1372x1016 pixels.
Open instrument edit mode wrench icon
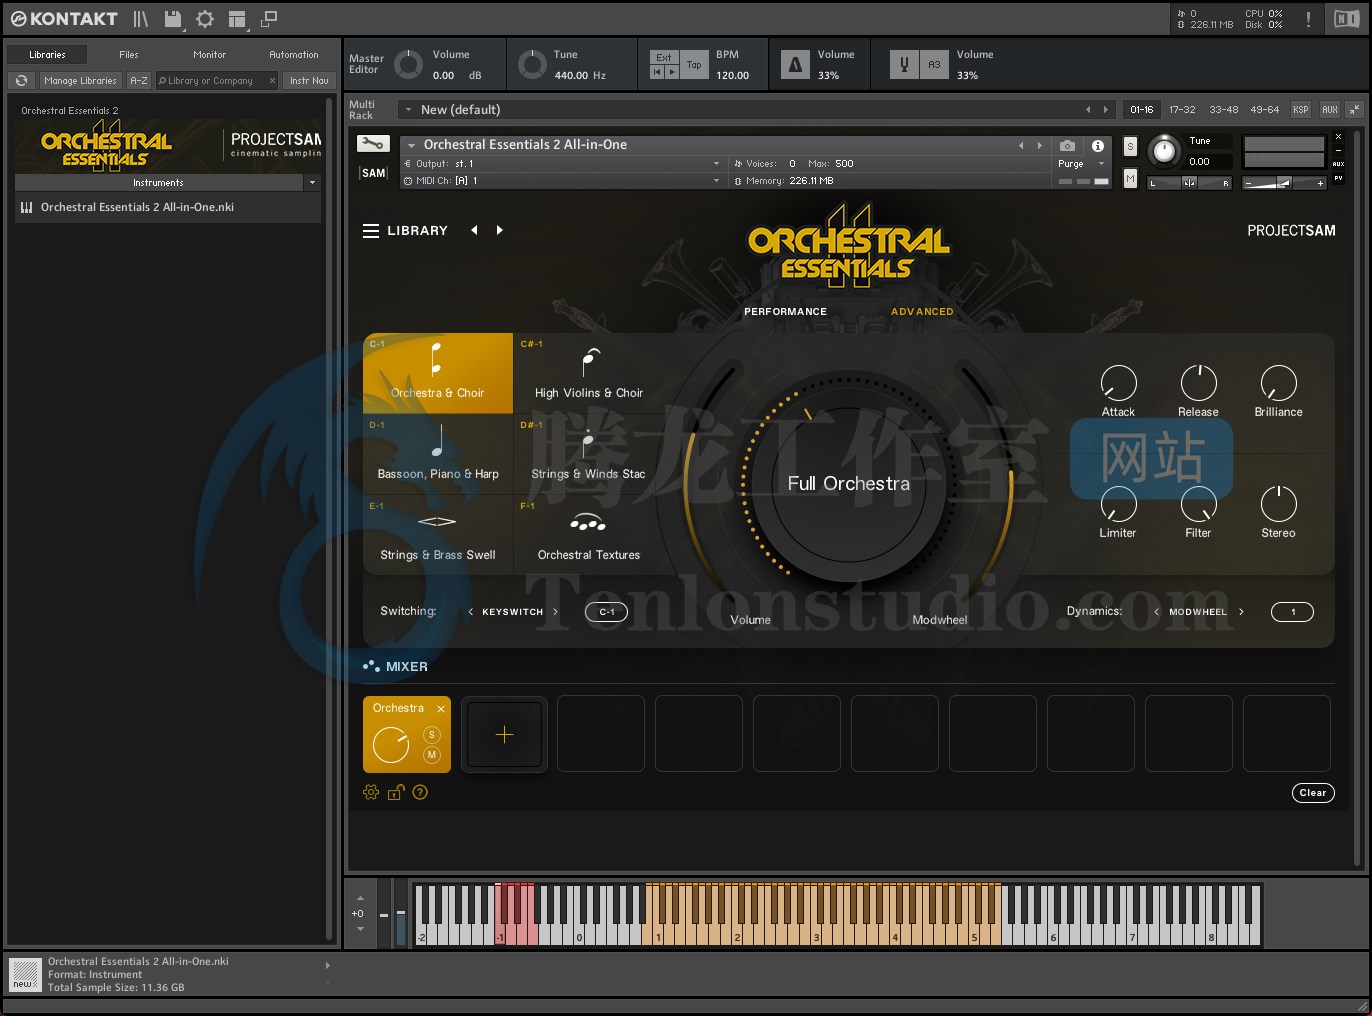372,144
